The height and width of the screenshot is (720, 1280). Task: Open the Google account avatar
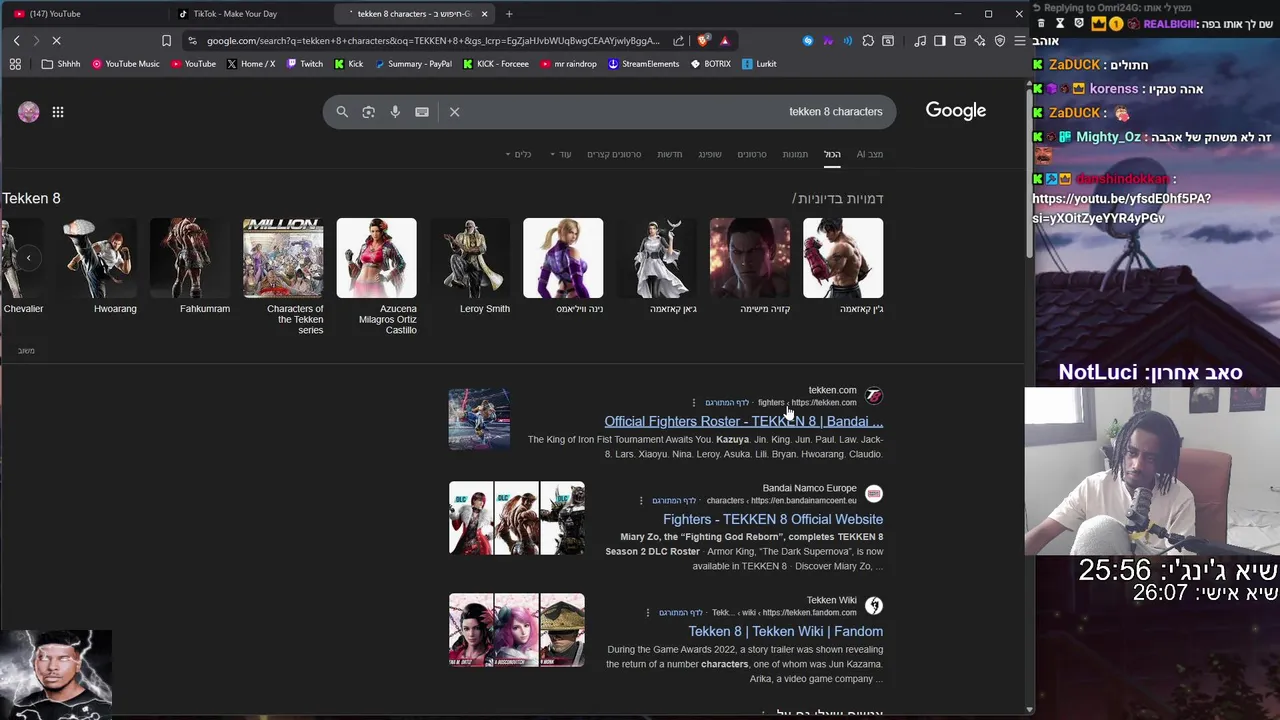(29, 112)
